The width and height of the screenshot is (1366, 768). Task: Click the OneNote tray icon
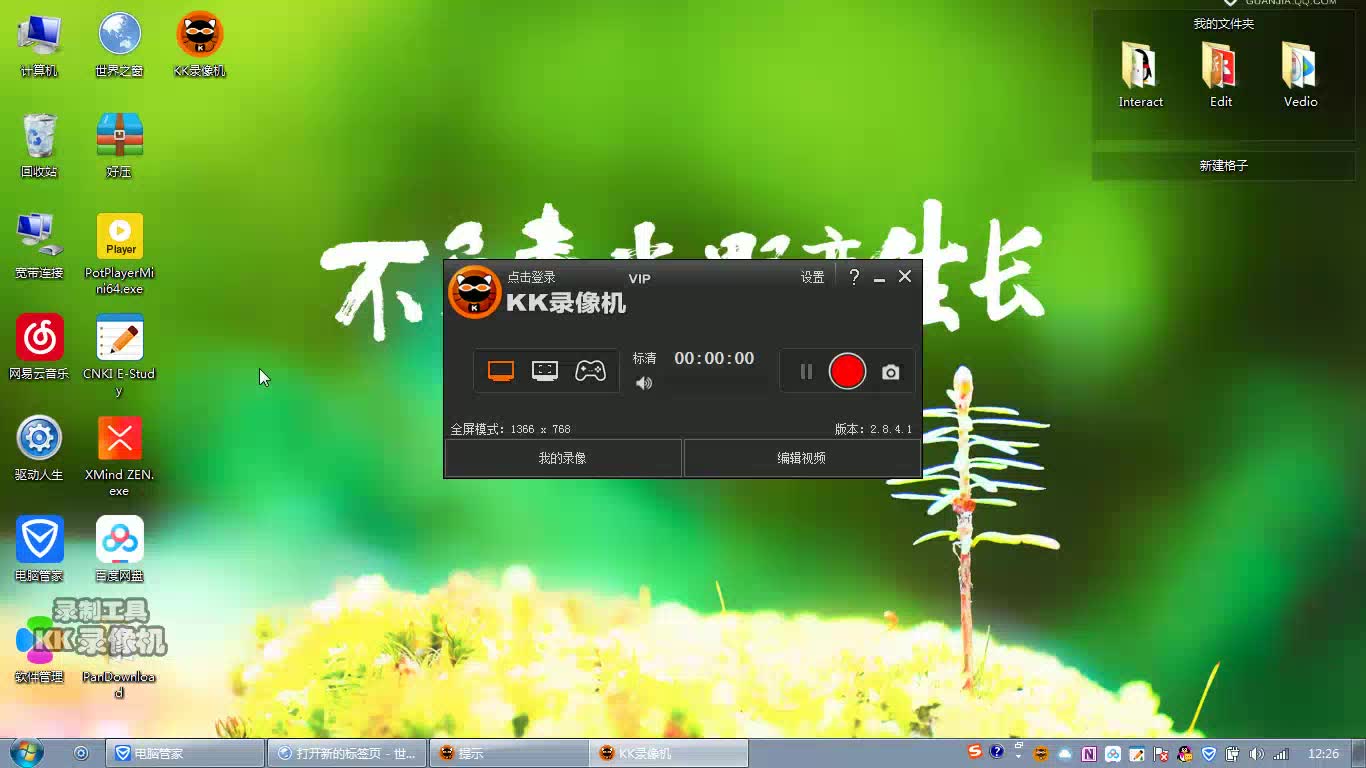coord(1089,754)
